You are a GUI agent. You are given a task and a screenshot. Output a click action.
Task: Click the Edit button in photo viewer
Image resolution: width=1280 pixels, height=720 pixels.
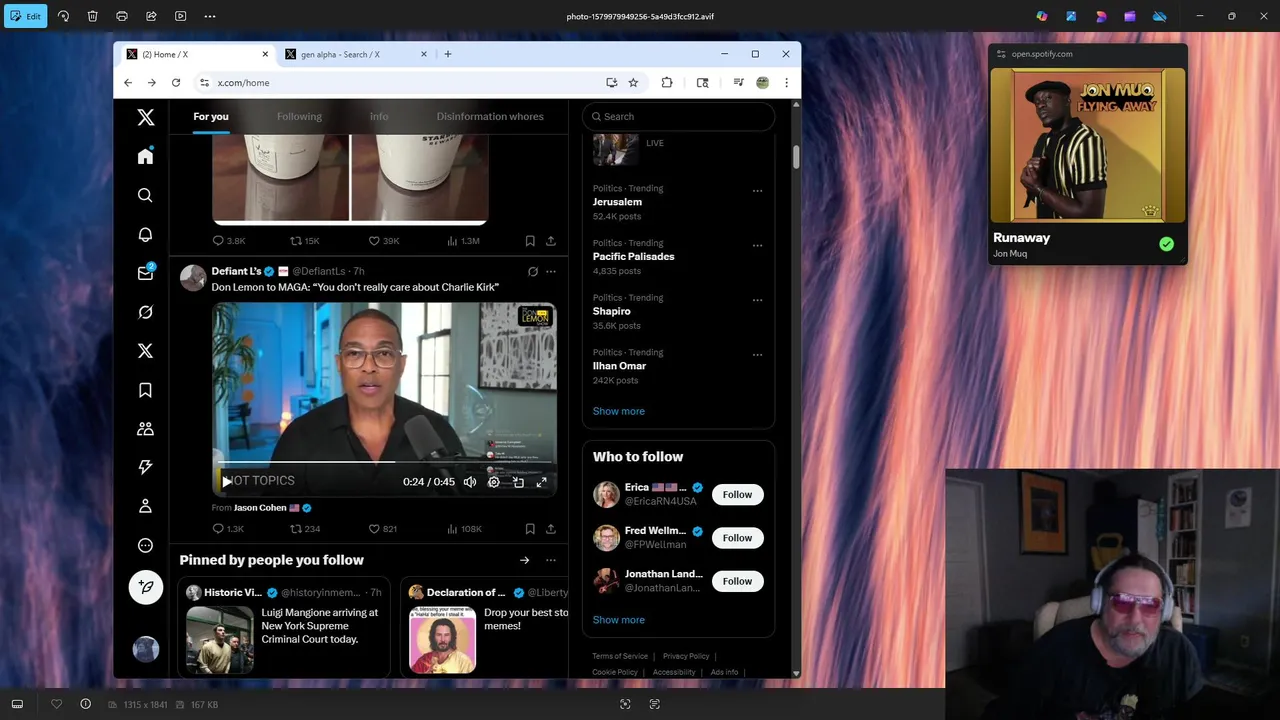tap(25, 16)
